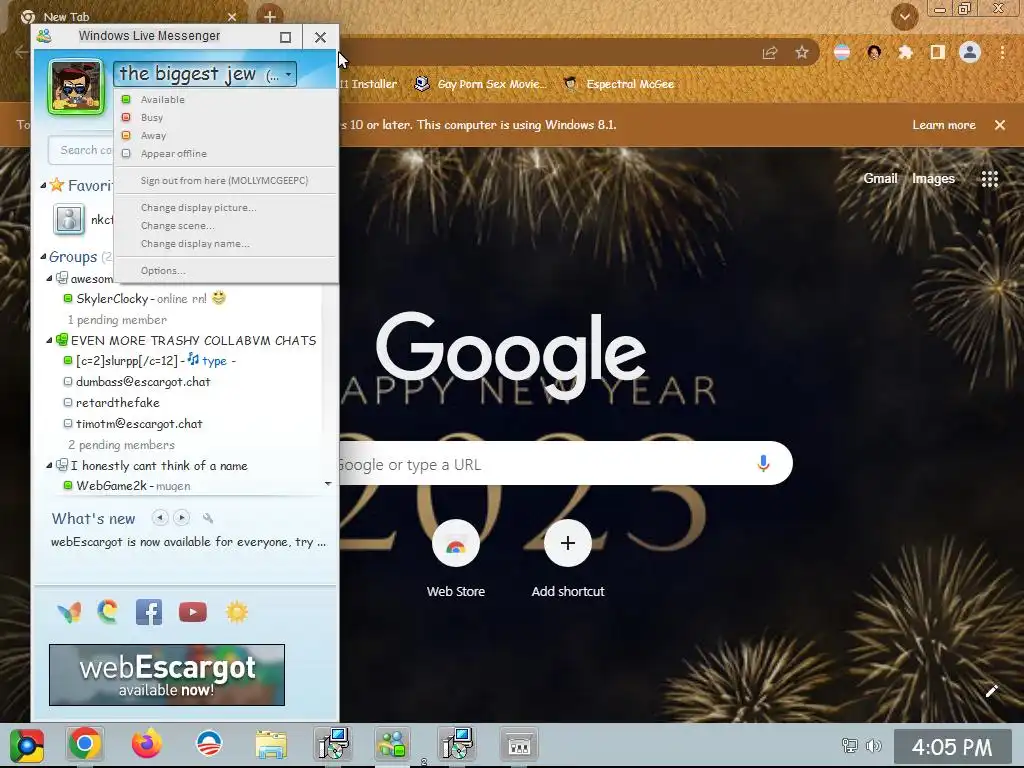
Task: Customize Chrome with pencil icon
Action: [991, 691]
